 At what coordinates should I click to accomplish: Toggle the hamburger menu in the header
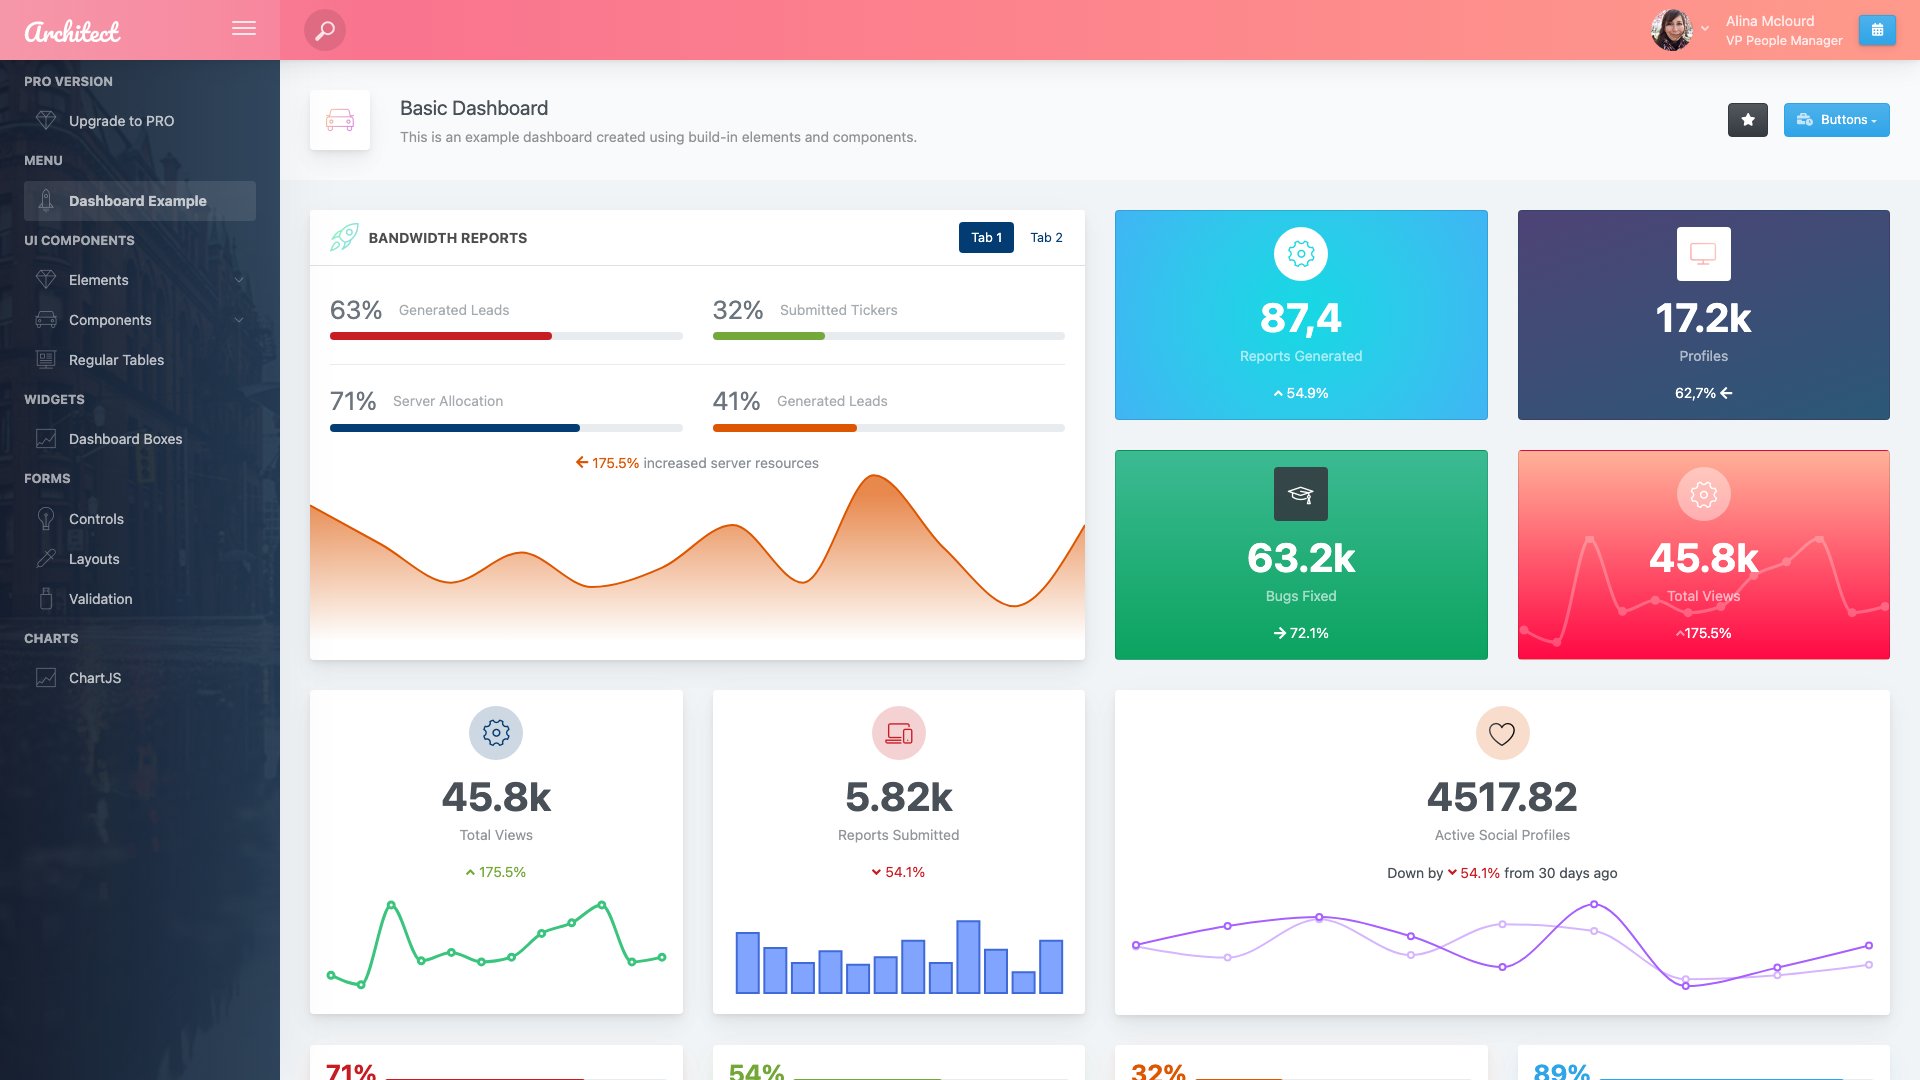pos(243,28)
